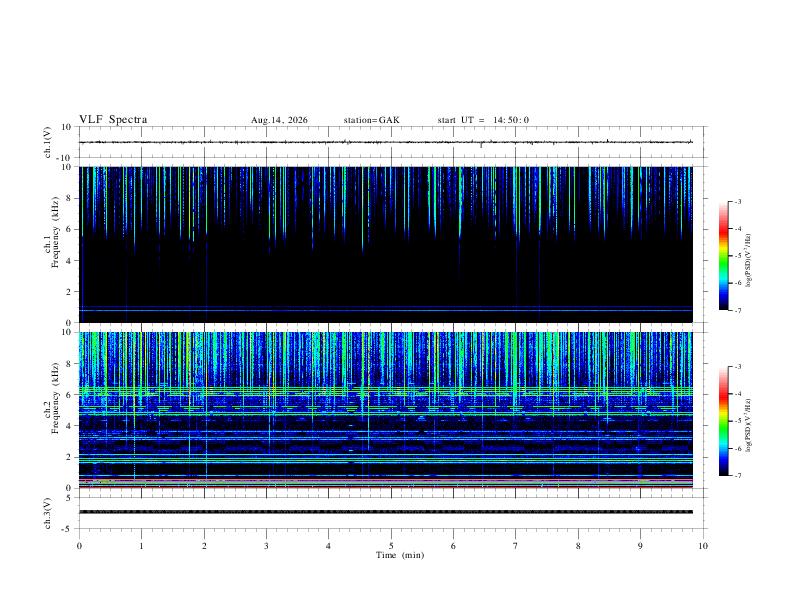Click the 9 minute tick on time axis
Image resolution: width=792 pixels, height=612 pixels.
640,546
